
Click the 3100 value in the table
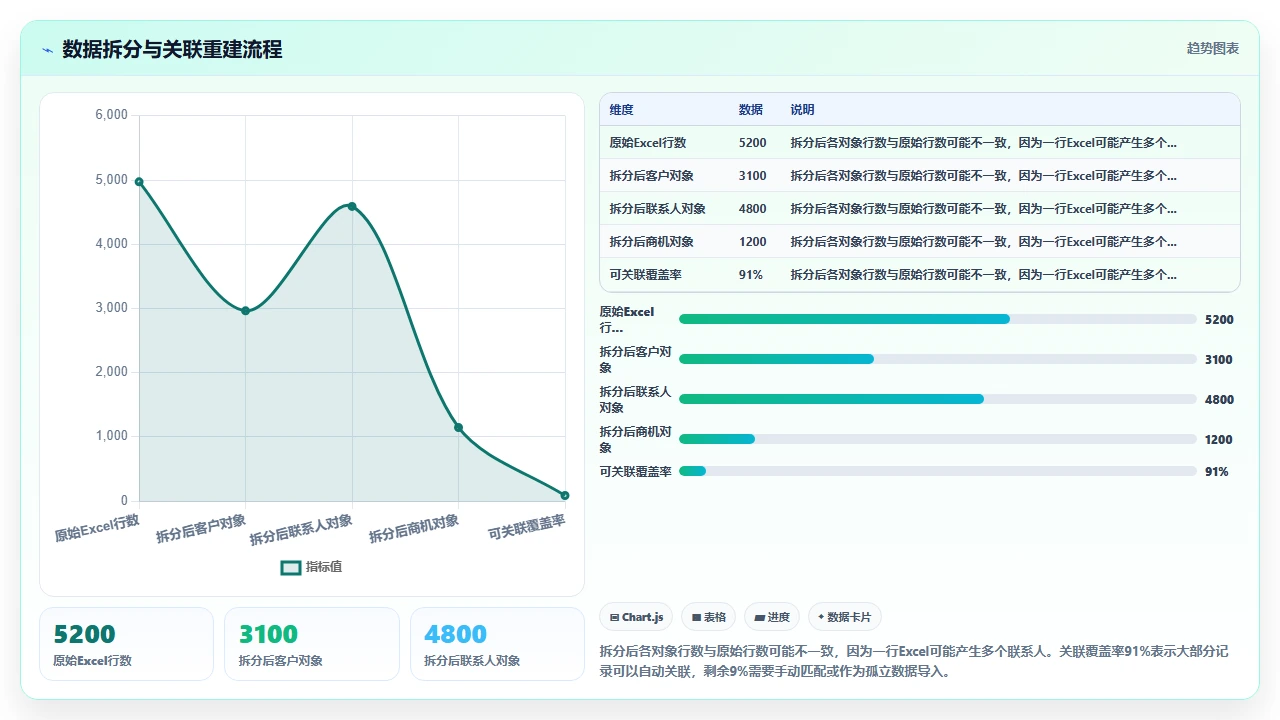pyautogui.click(x=753, y=176)
